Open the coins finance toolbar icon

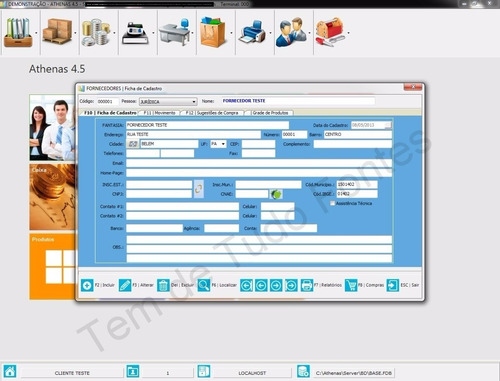[x=96, y=32]
